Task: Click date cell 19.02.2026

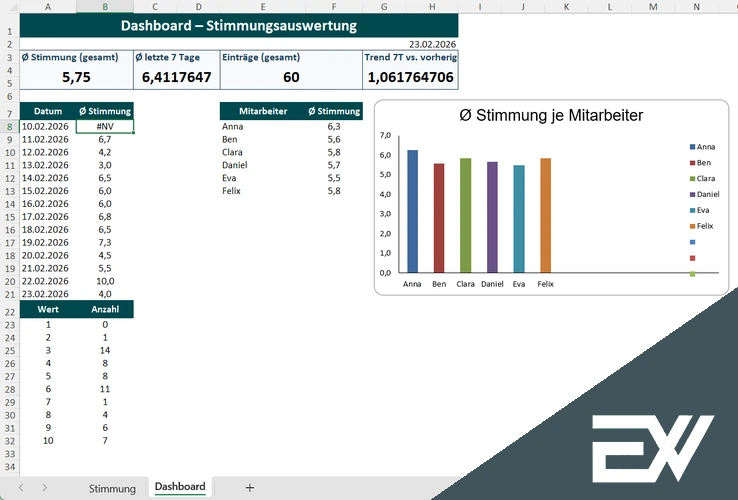Action: [x=48, y=242]
